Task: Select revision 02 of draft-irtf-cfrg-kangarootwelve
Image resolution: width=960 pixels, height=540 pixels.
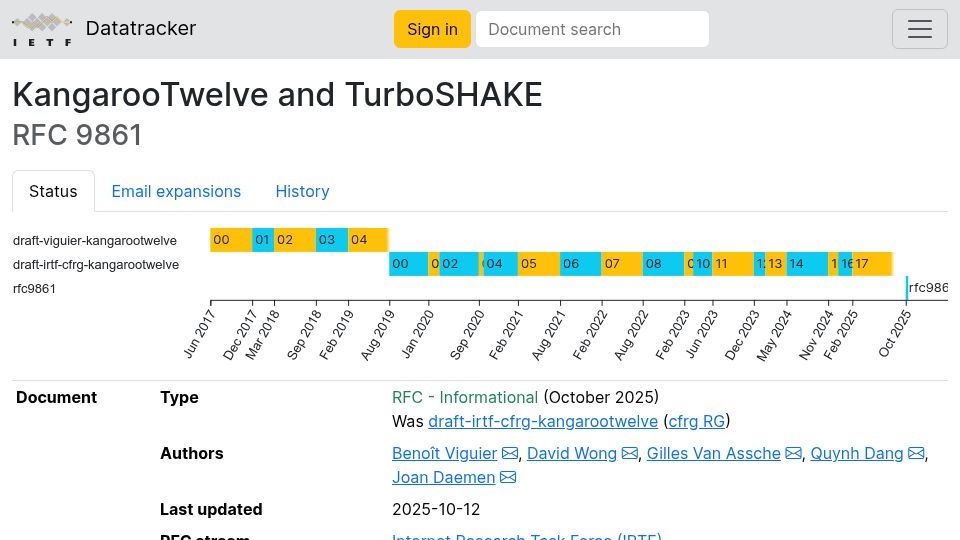Action: (x=459, y=264)
